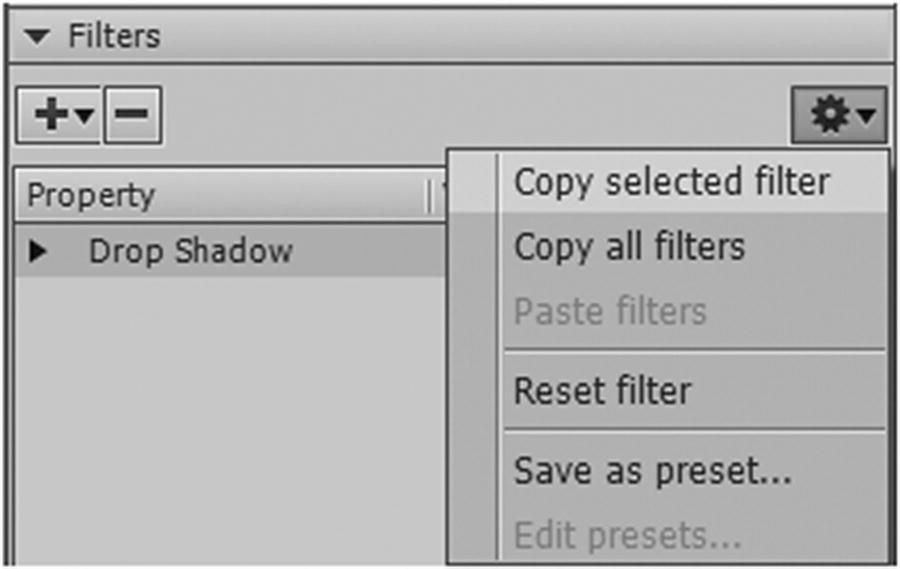900x569 pixels.
Task: Click the divider right of Property header
Action: click(x=428, y=195)
